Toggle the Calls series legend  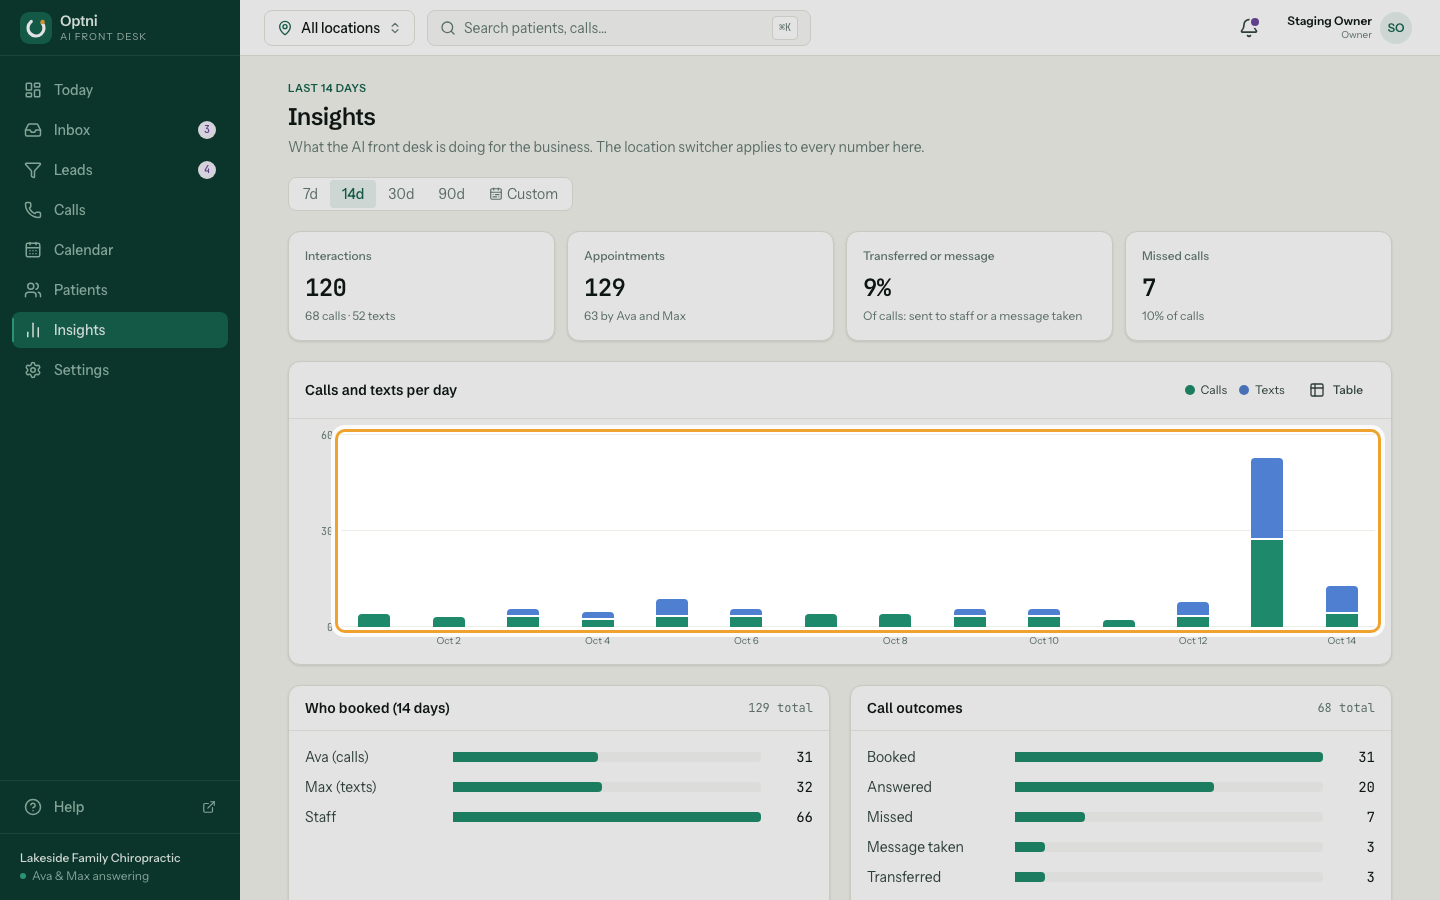[1206, 390]
